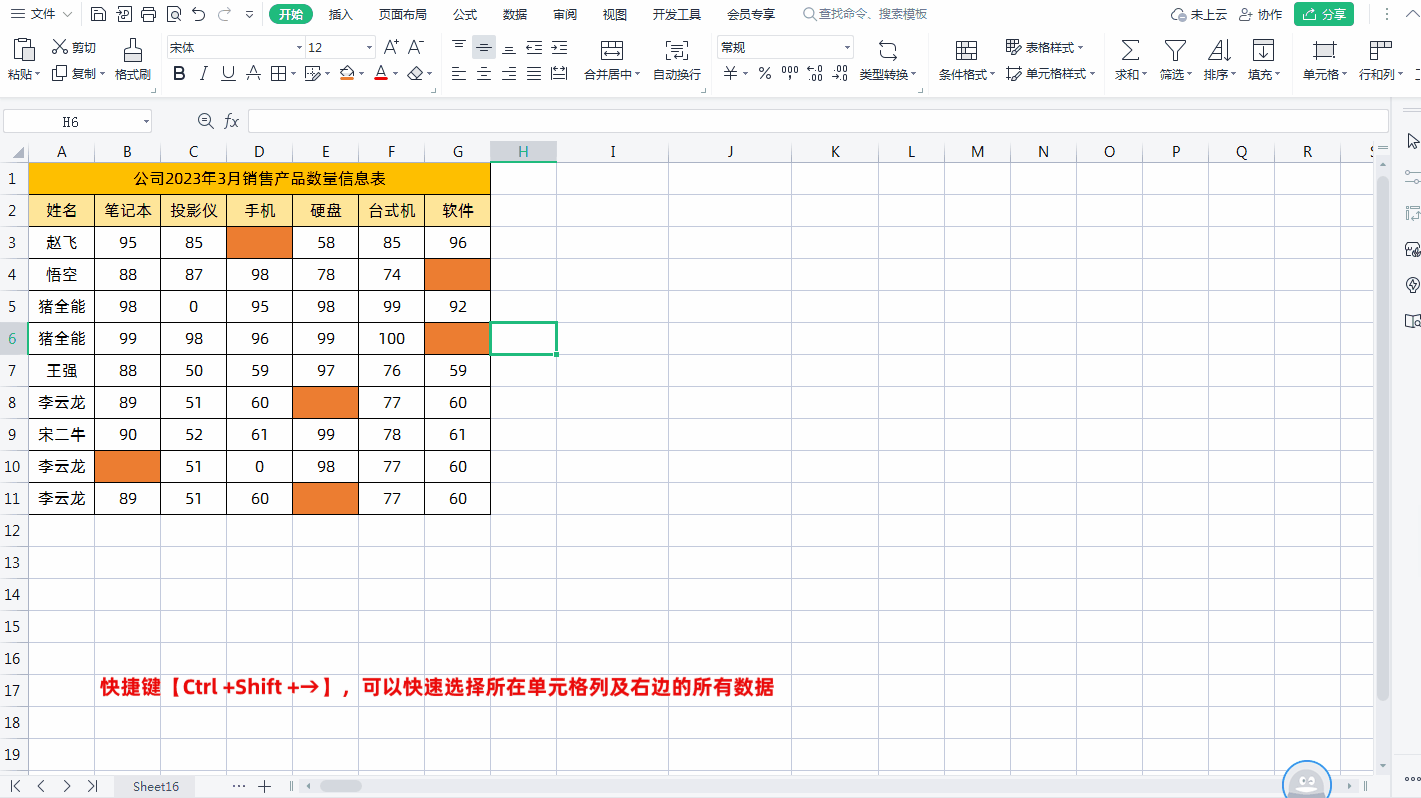Screen dimensions: 1421x798
Task: Toggle Italic formatting
Action: [x=204, y=73]
